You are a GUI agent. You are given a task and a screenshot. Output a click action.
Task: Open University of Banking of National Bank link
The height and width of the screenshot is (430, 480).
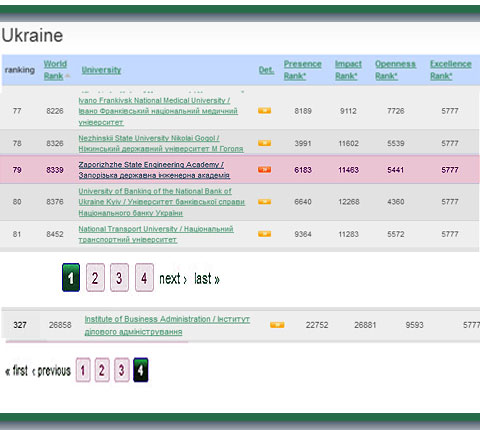click(x=162, y=202)
